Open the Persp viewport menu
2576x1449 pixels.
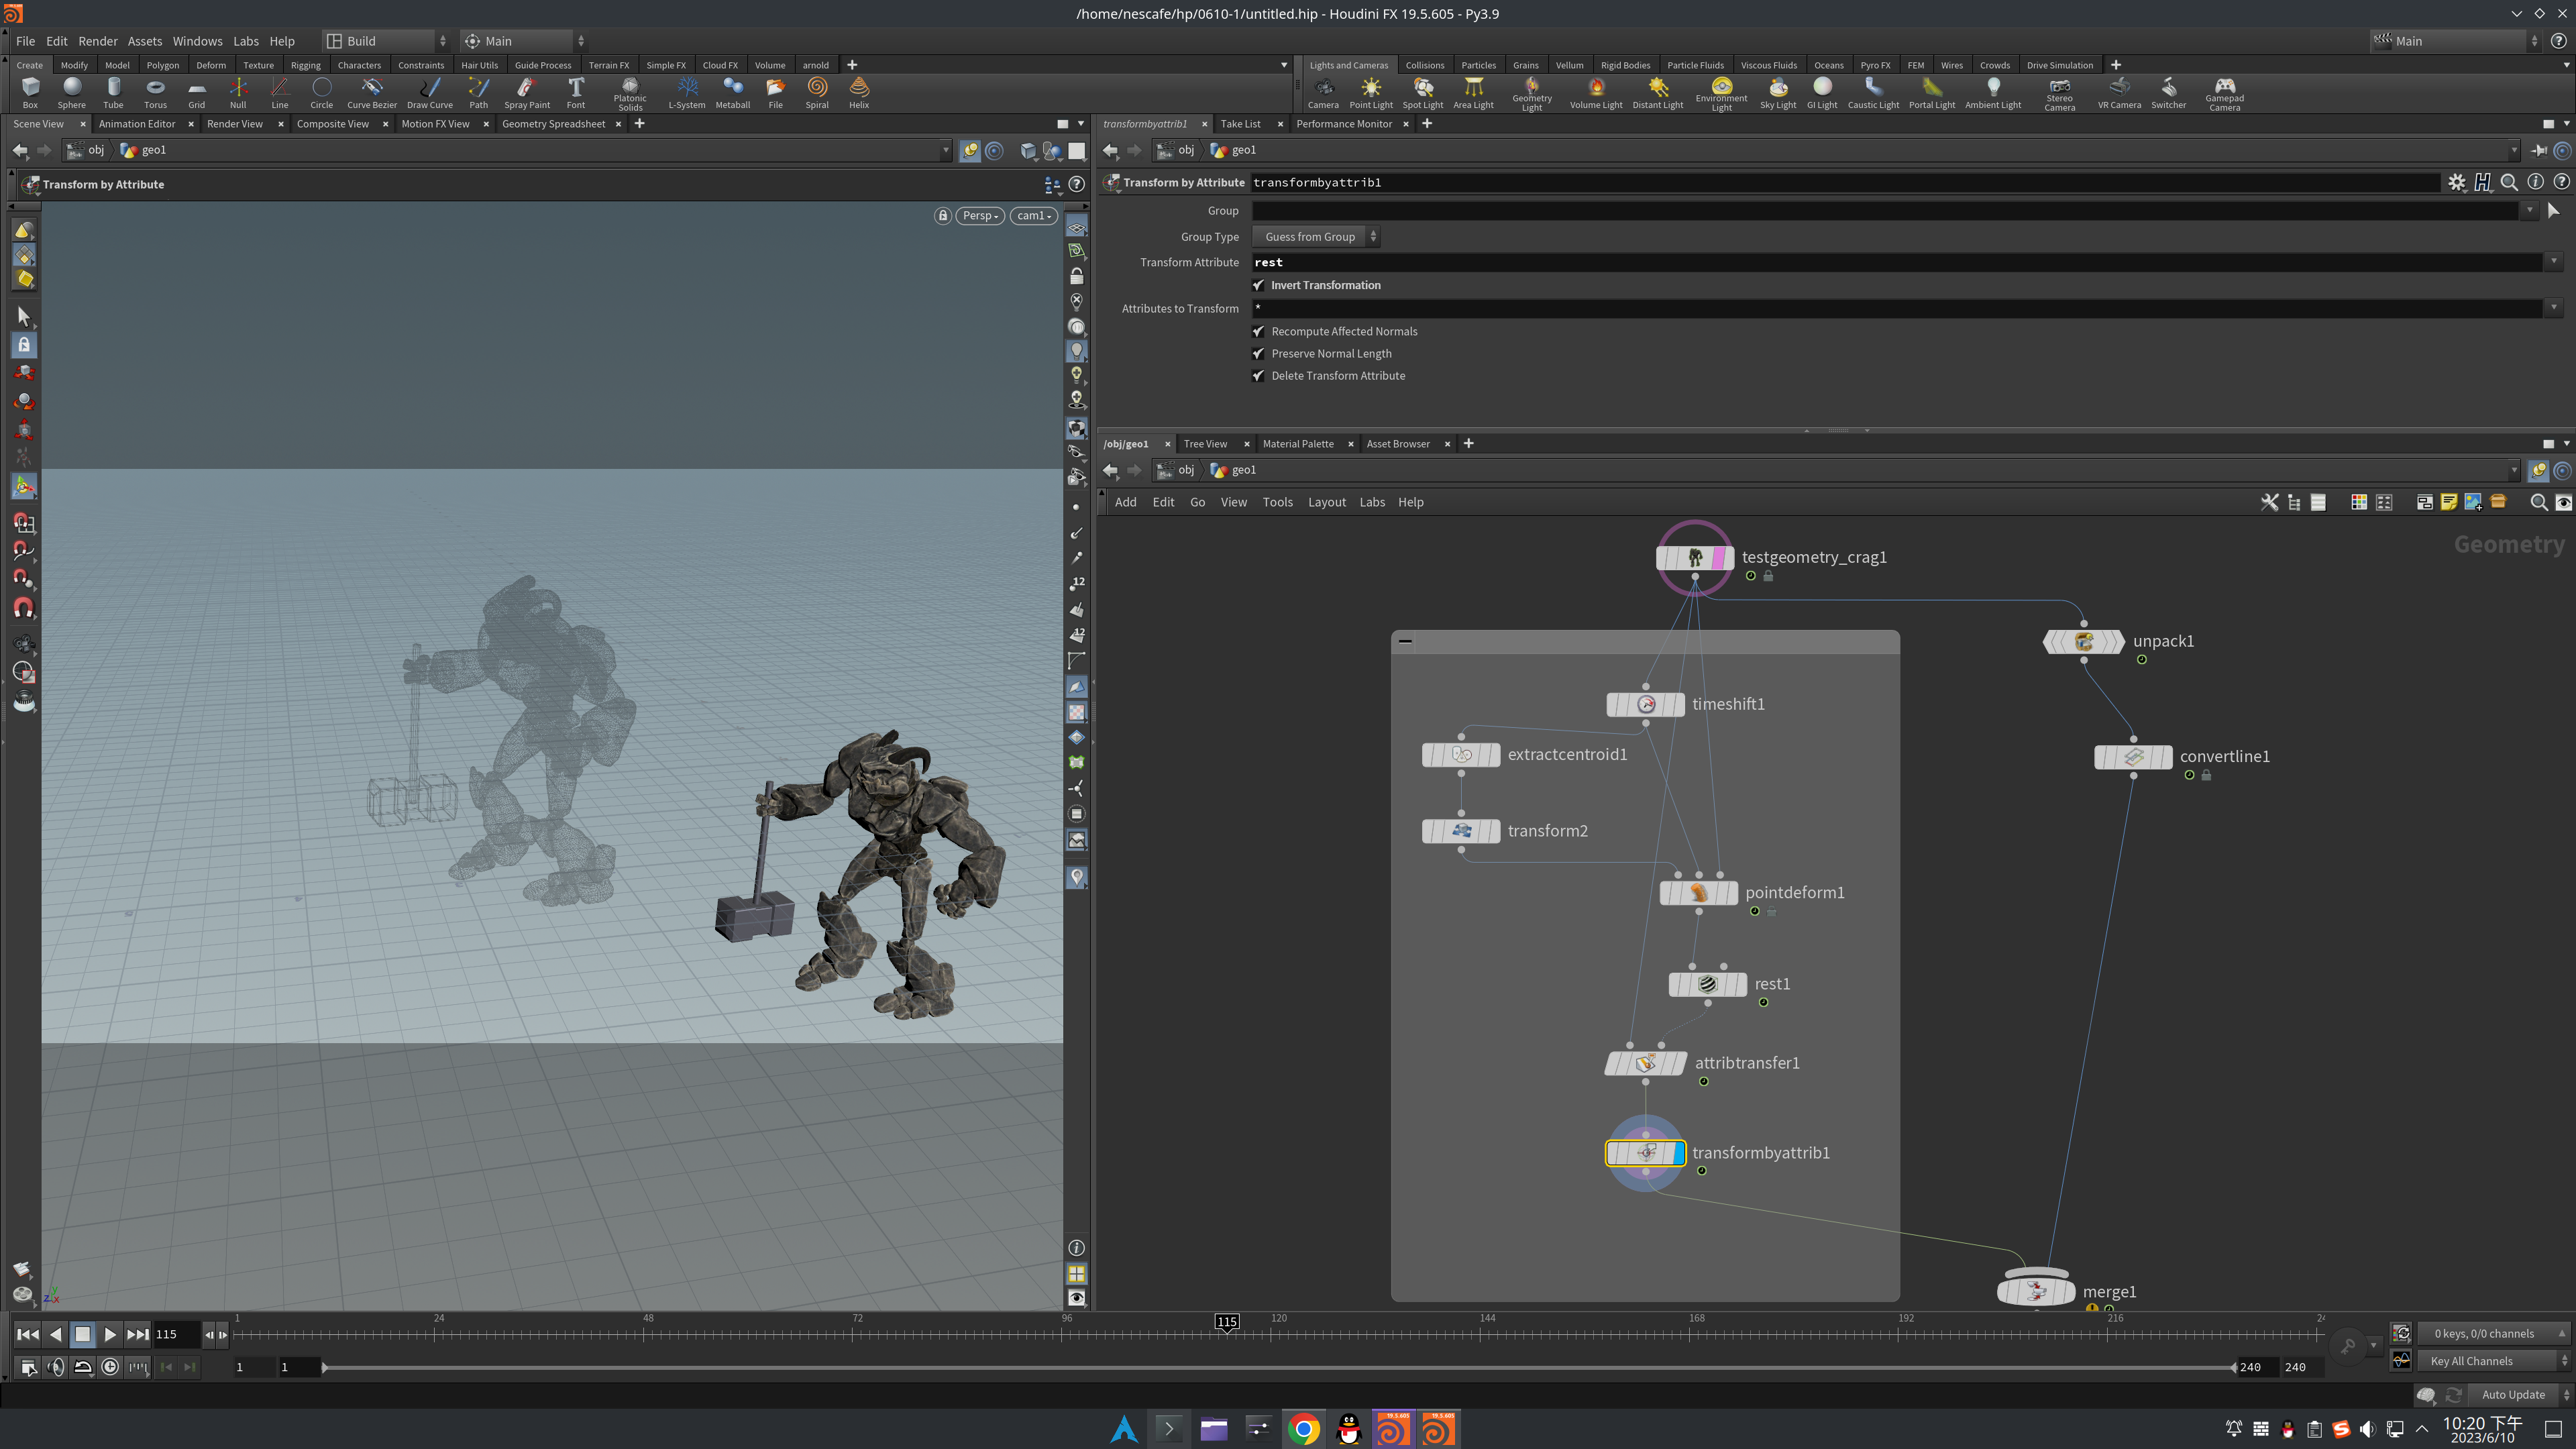[x=980, y=215]
